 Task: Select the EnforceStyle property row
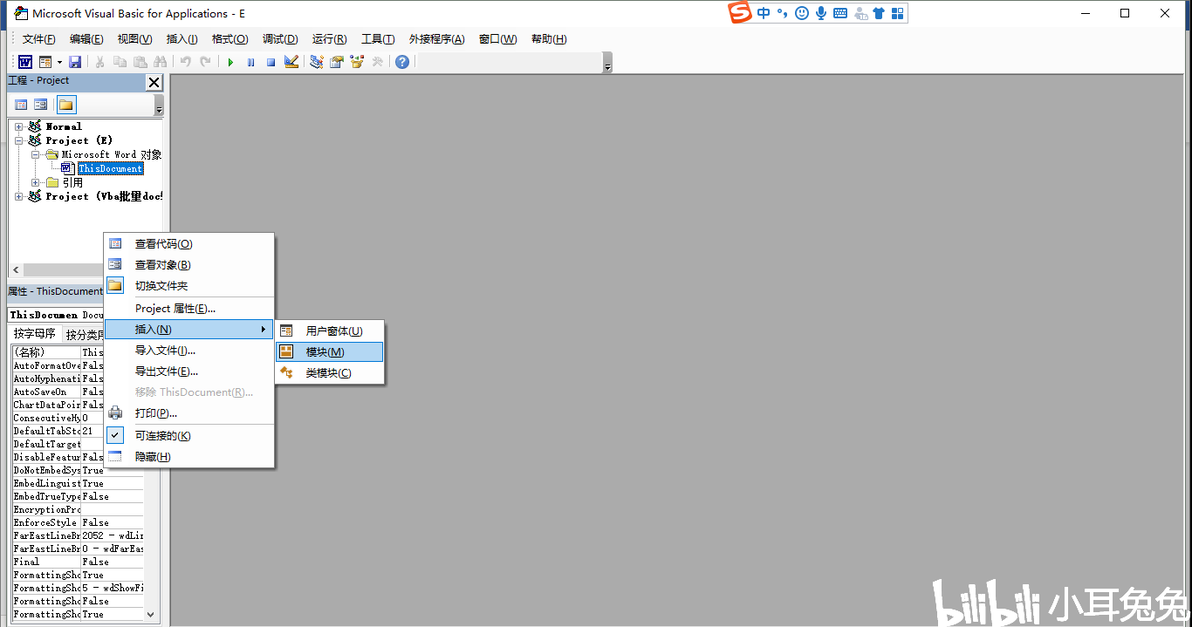pyautogui.click(x=78, y=523)
